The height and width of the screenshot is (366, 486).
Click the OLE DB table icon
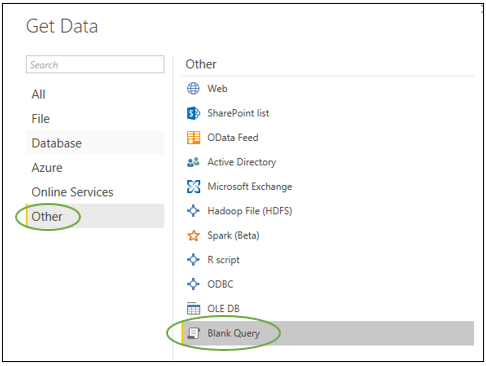coord(193,308)
